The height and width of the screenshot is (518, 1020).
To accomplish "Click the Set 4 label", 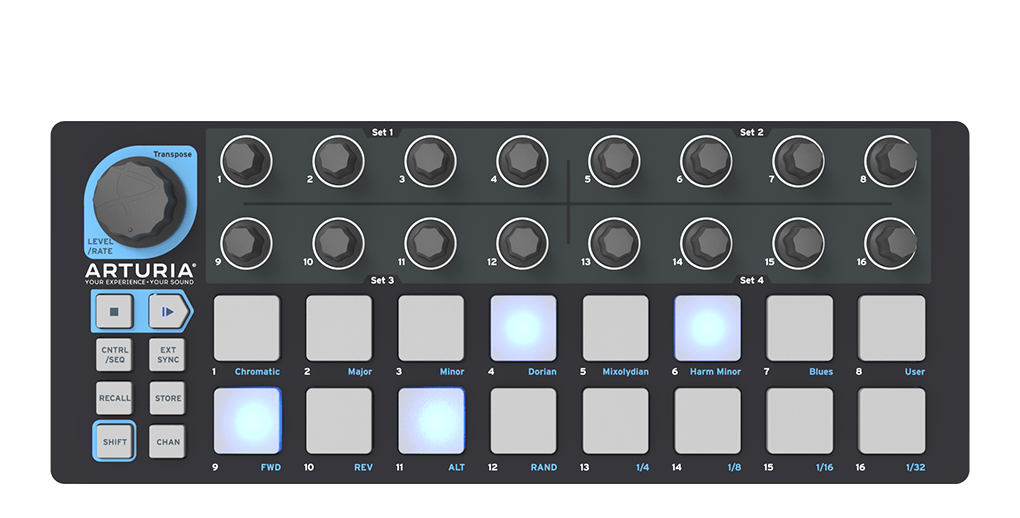I will point(751,280).
